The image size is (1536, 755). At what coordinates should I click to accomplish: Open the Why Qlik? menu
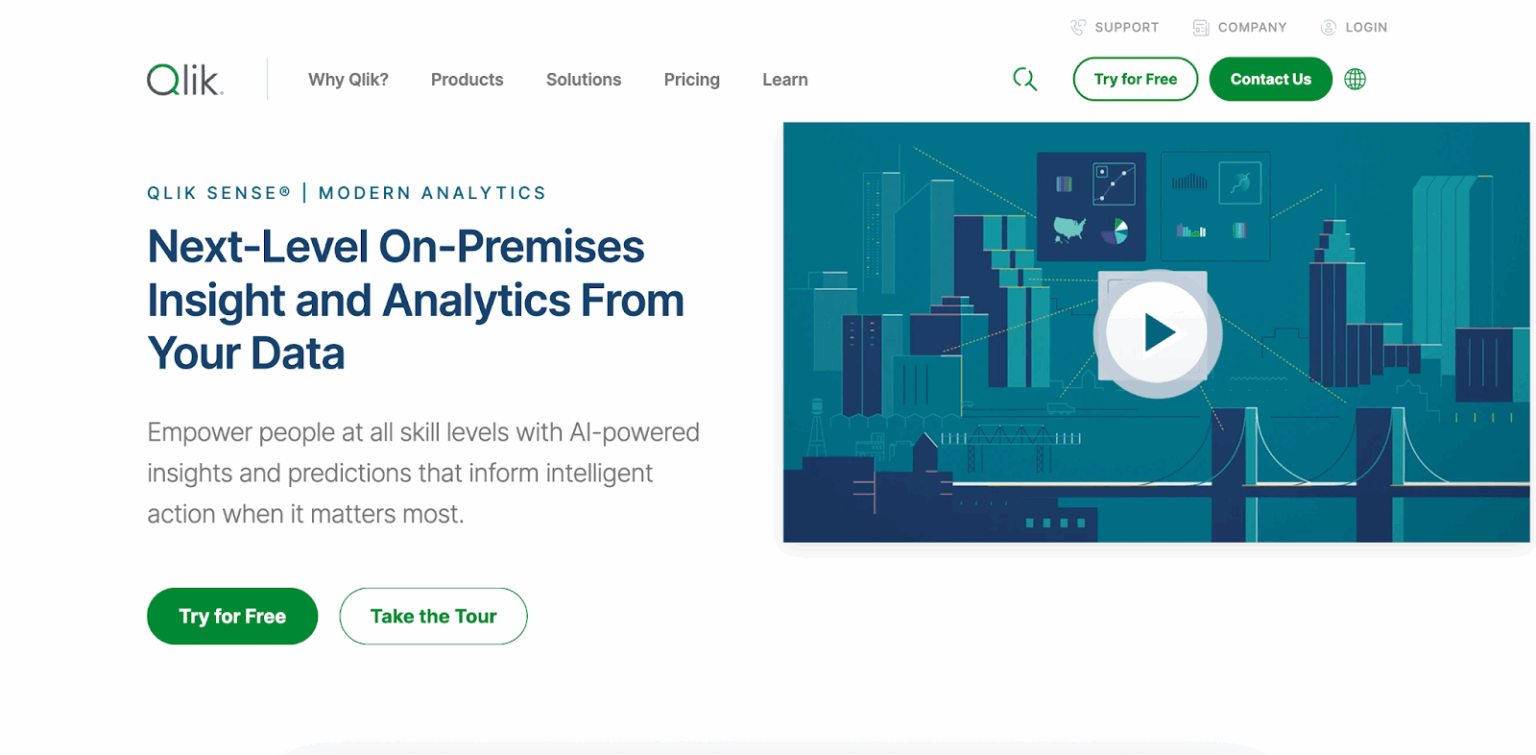348,80
